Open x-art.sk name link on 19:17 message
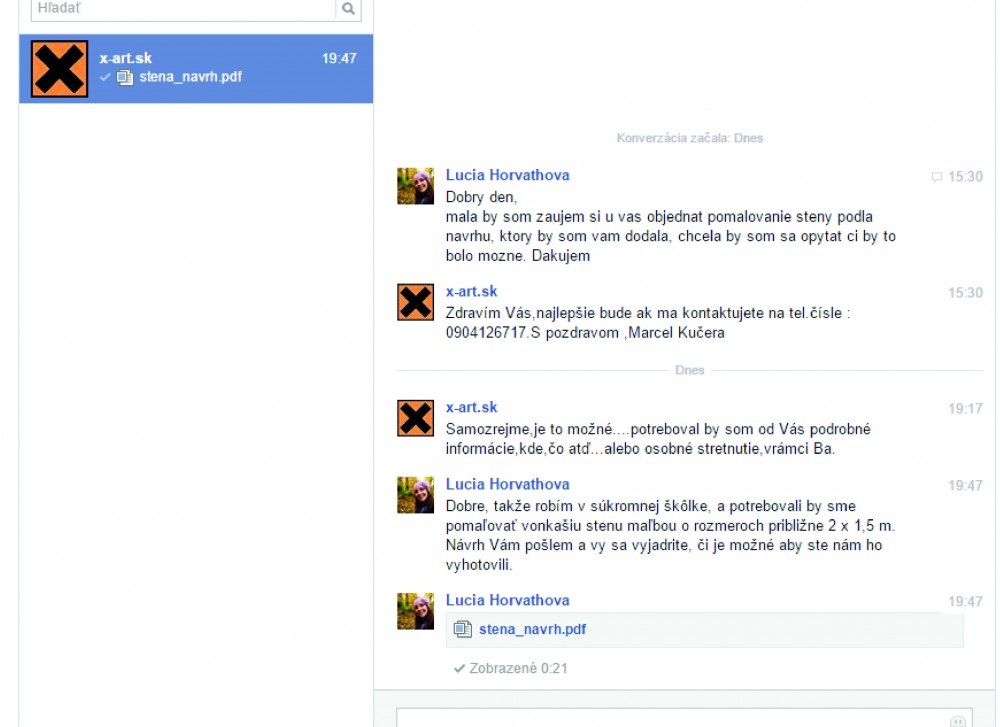1000x727 pixels. point(471,408)
